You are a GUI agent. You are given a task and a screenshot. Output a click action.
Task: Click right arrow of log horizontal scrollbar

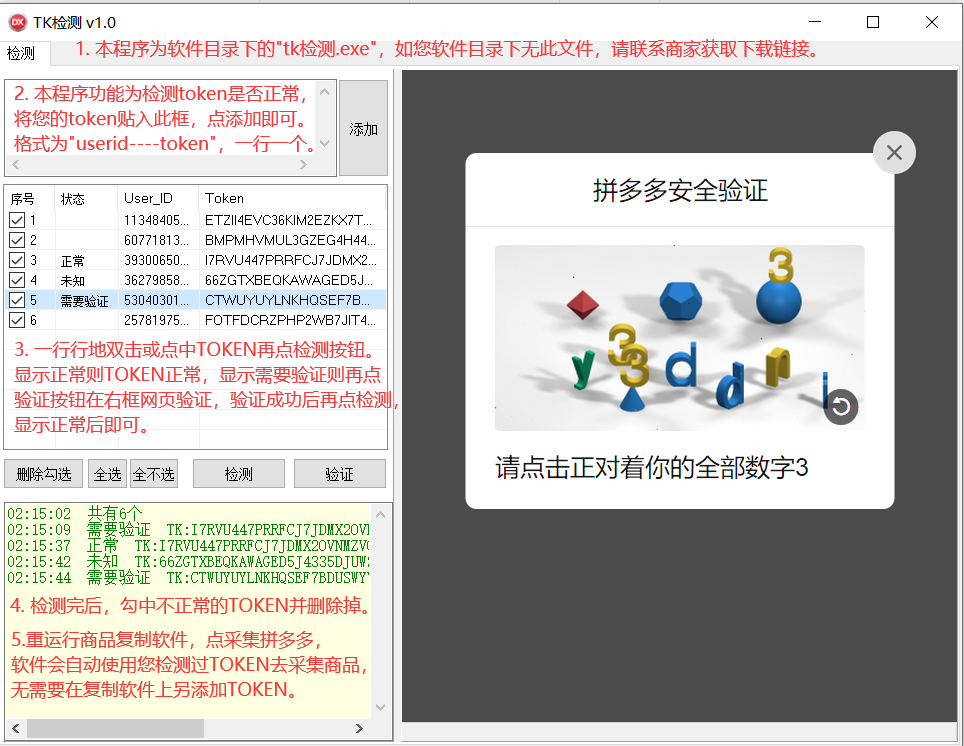pyautogui.click(x=360, y=728)
